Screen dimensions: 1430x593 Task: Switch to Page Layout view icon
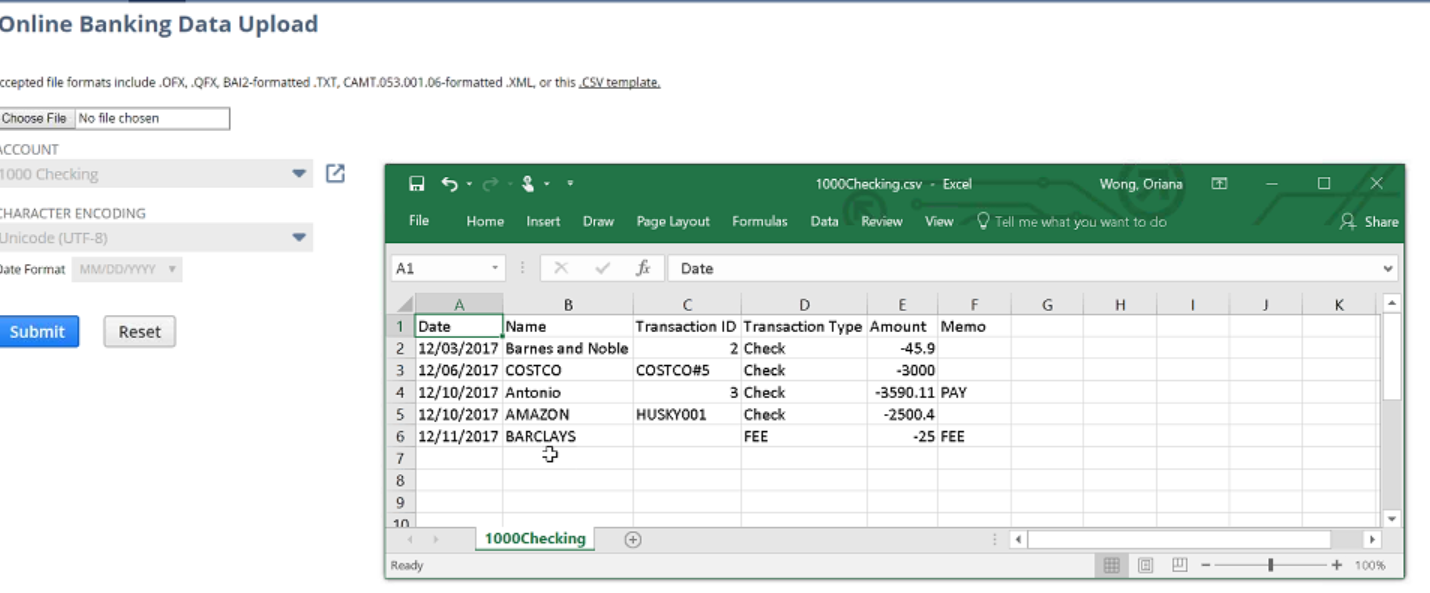(1146, 565)
